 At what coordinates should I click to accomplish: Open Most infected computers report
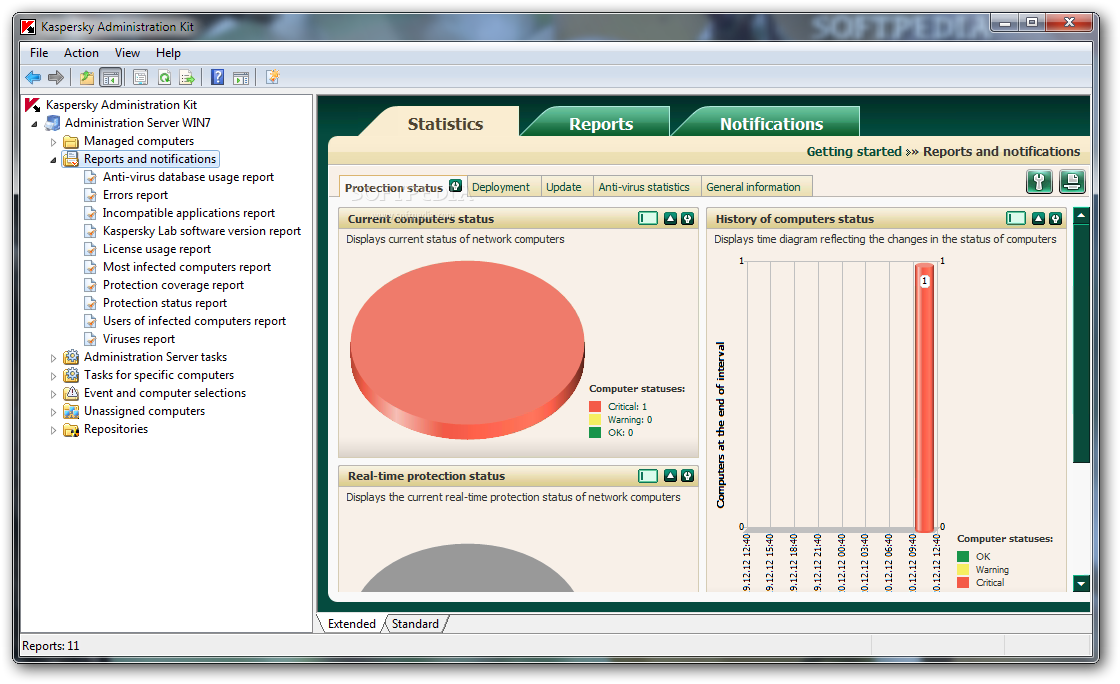coord(186,267)
